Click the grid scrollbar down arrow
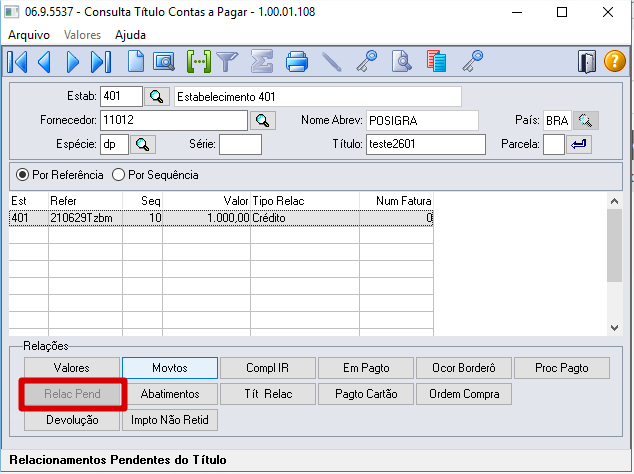The width and height of the screenshot is (634, 474). coord(615,328)
